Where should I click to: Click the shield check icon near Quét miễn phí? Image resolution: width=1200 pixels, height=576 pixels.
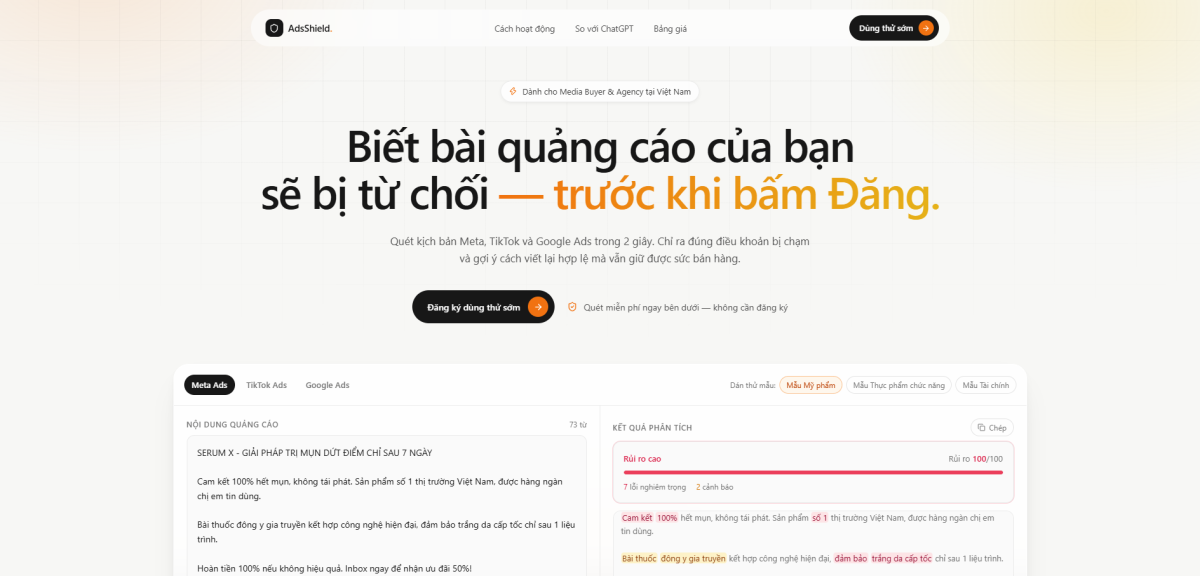pos(572,307)
